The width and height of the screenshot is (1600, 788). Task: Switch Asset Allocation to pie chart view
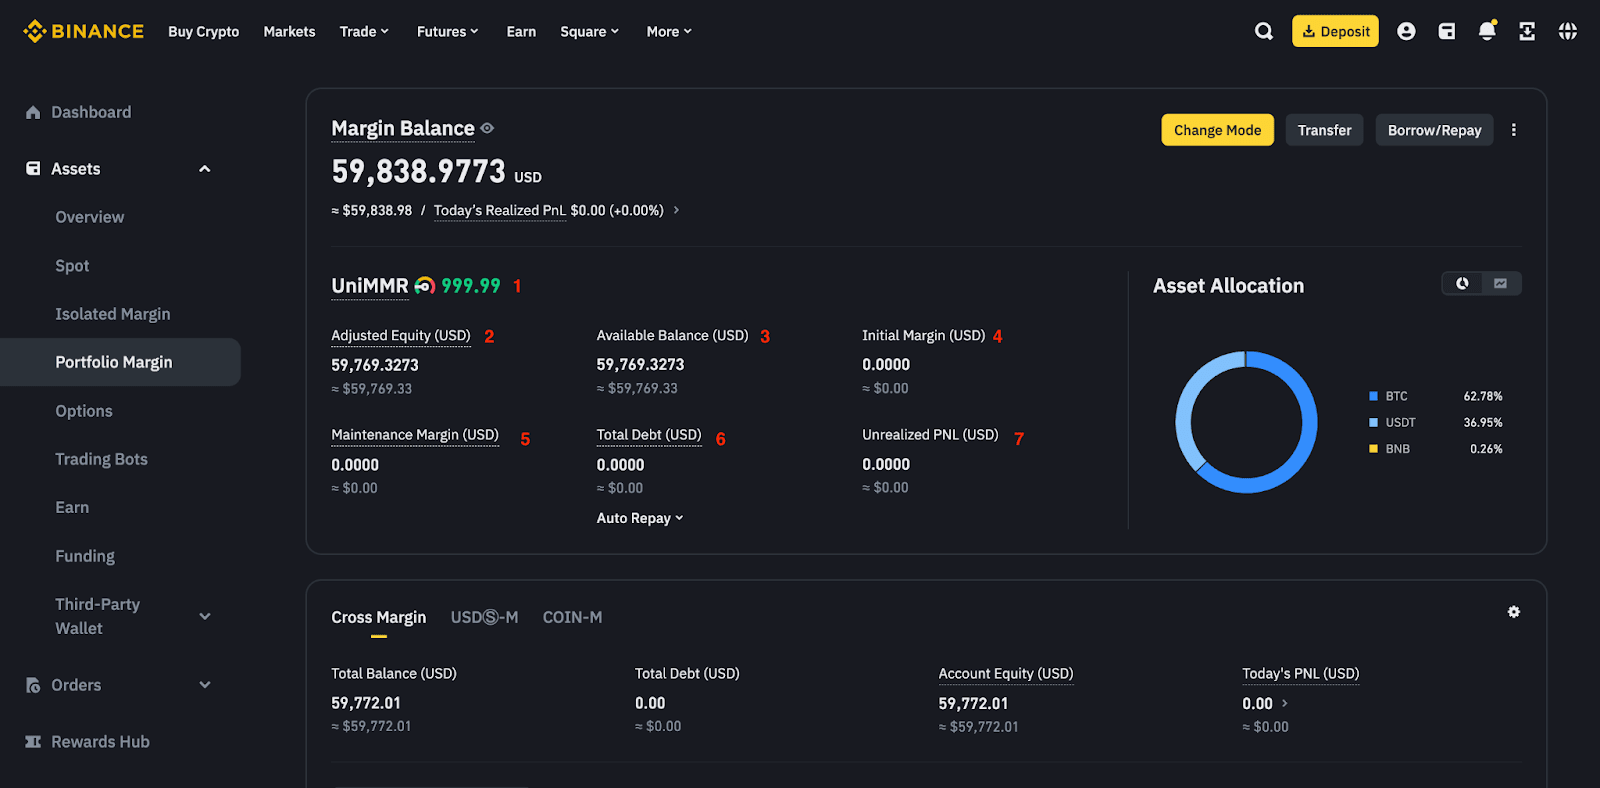(1462, 284)
